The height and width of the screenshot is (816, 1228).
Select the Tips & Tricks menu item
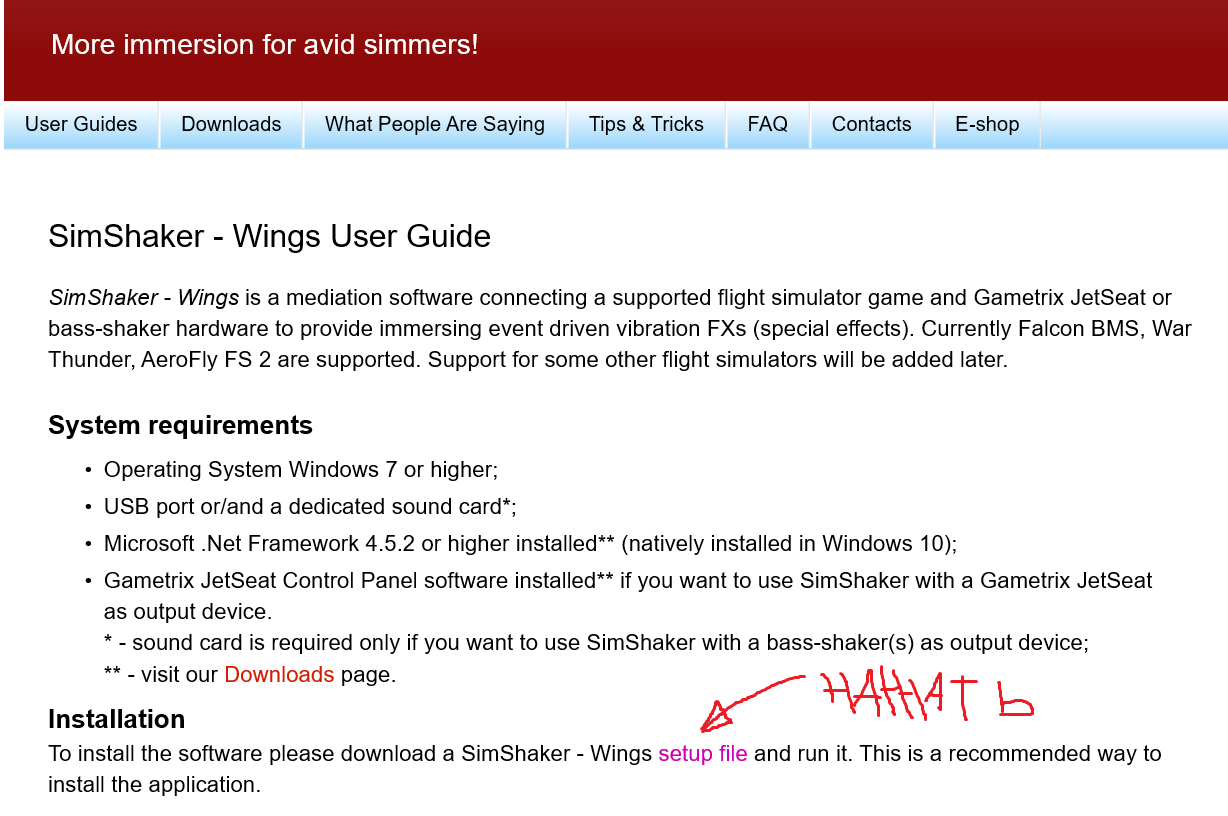(x=646, y=125)
